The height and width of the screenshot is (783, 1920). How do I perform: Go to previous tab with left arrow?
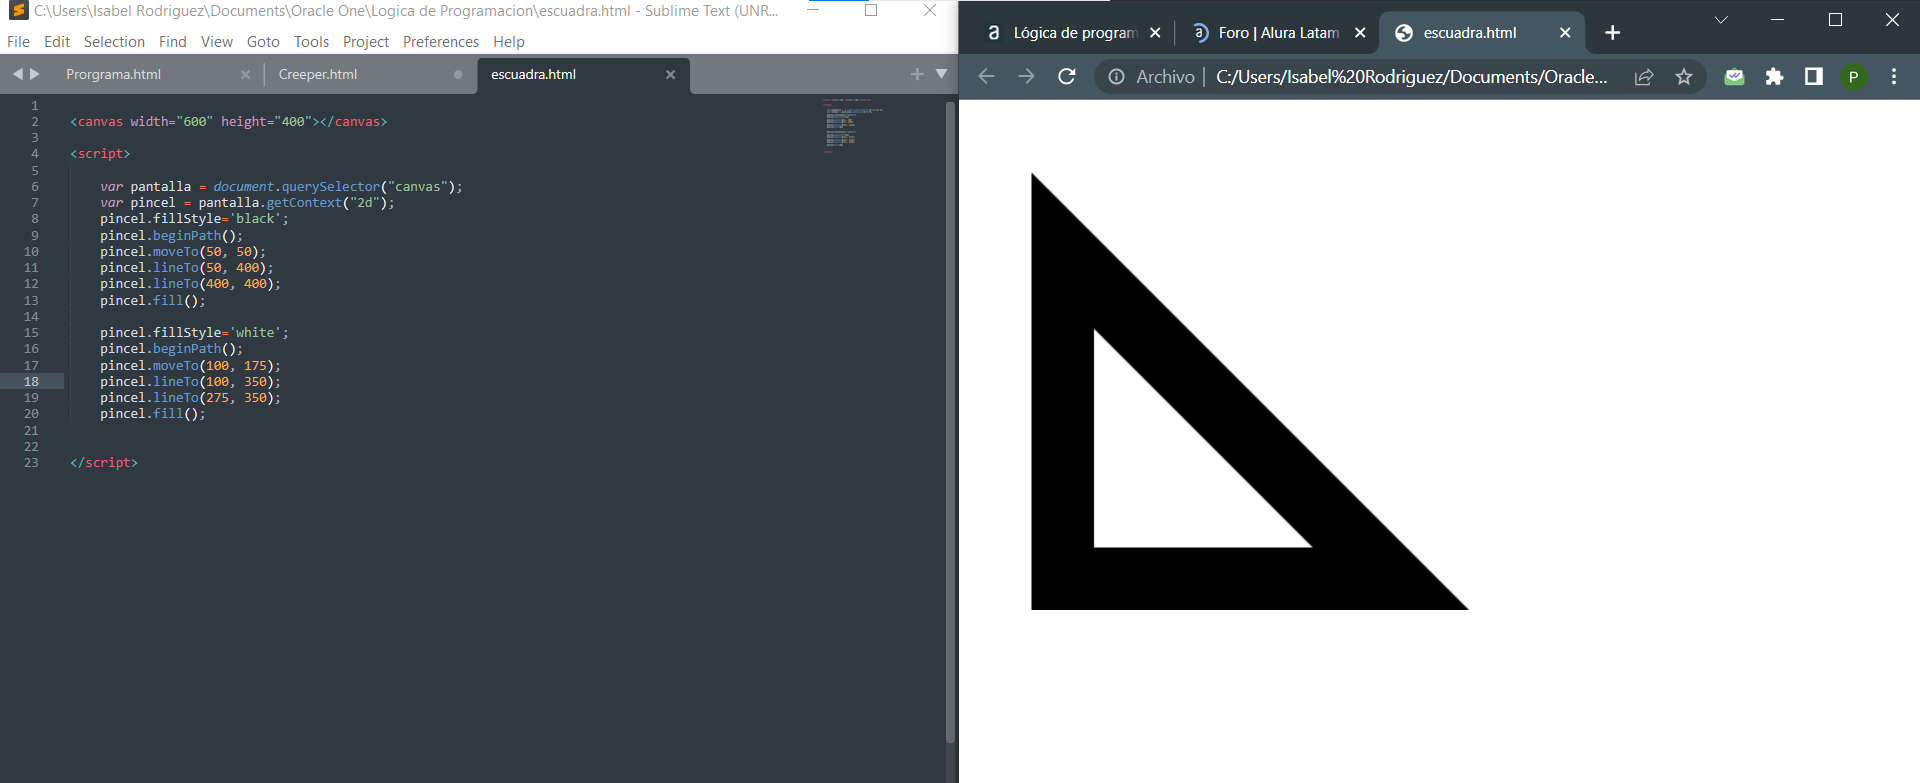(17, 74)
